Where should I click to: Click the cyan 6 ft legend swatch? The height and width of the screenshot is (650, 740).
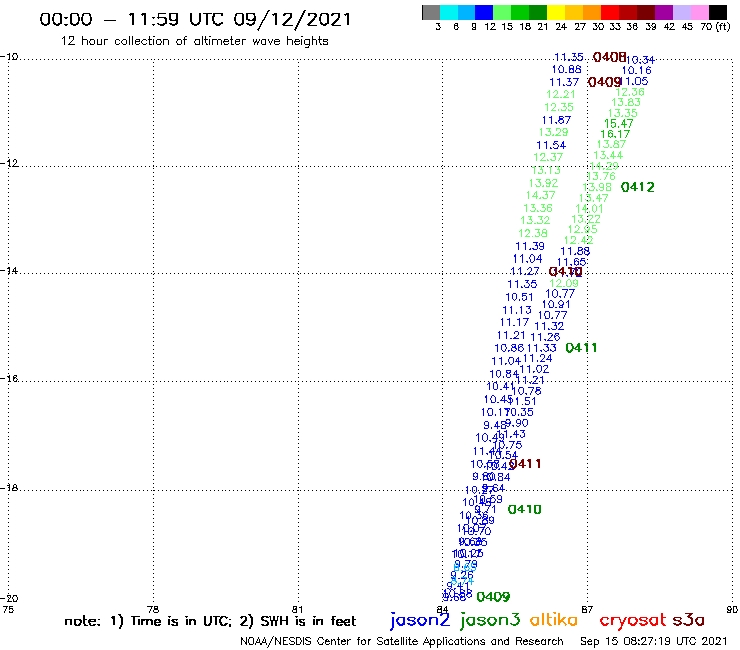pyautogui.click(x=449, y=12)
